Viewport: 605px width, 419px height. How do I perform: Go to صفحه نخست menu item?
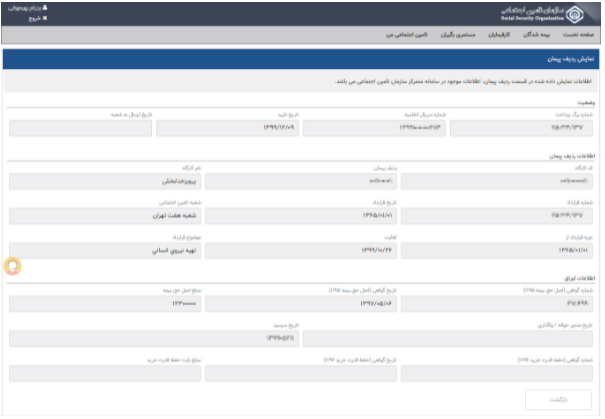(x=578, y=35)
